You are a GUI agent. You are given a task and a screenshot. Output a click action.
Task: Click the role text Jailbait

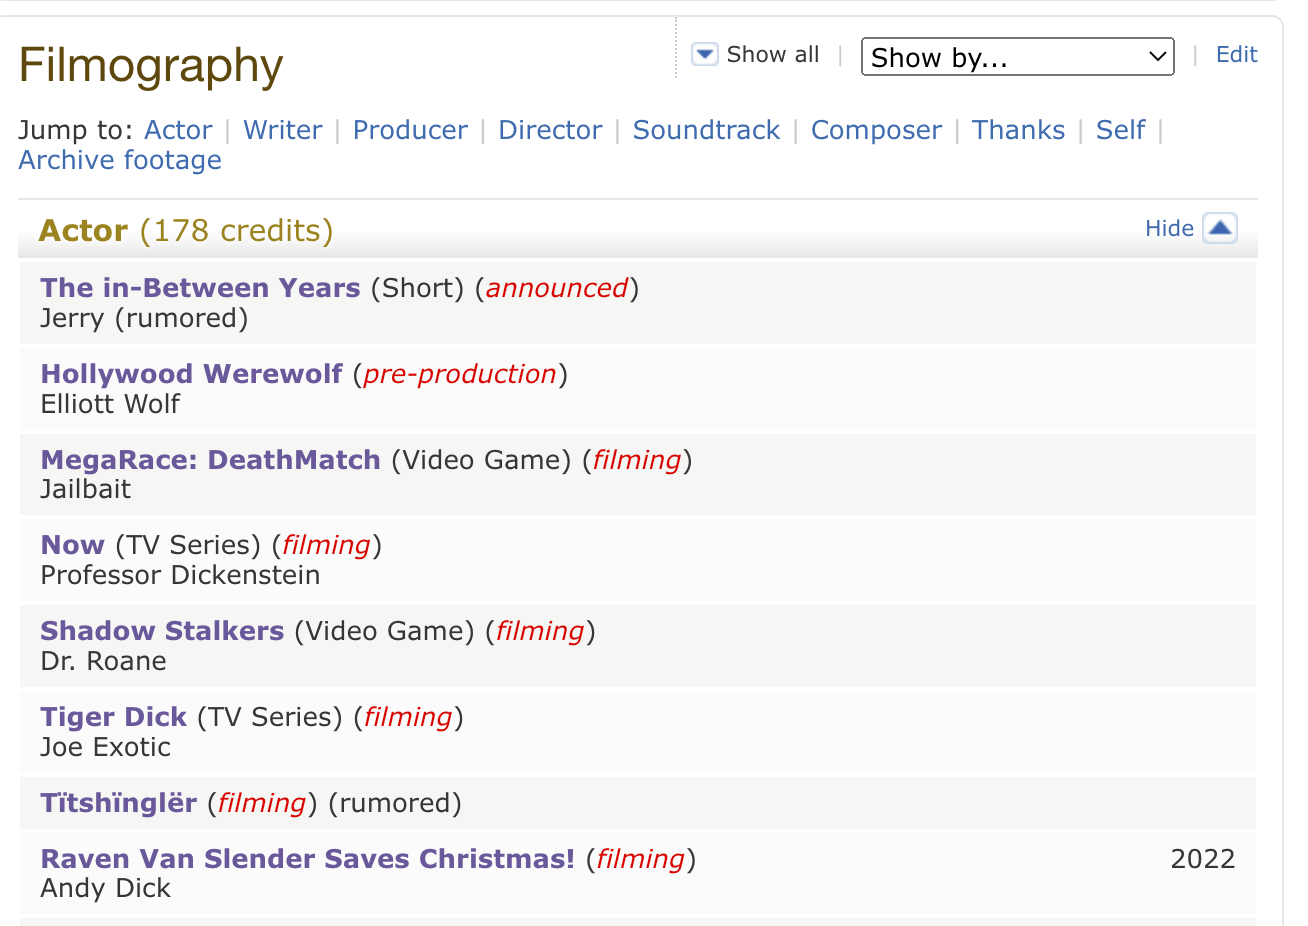point(85,489)
